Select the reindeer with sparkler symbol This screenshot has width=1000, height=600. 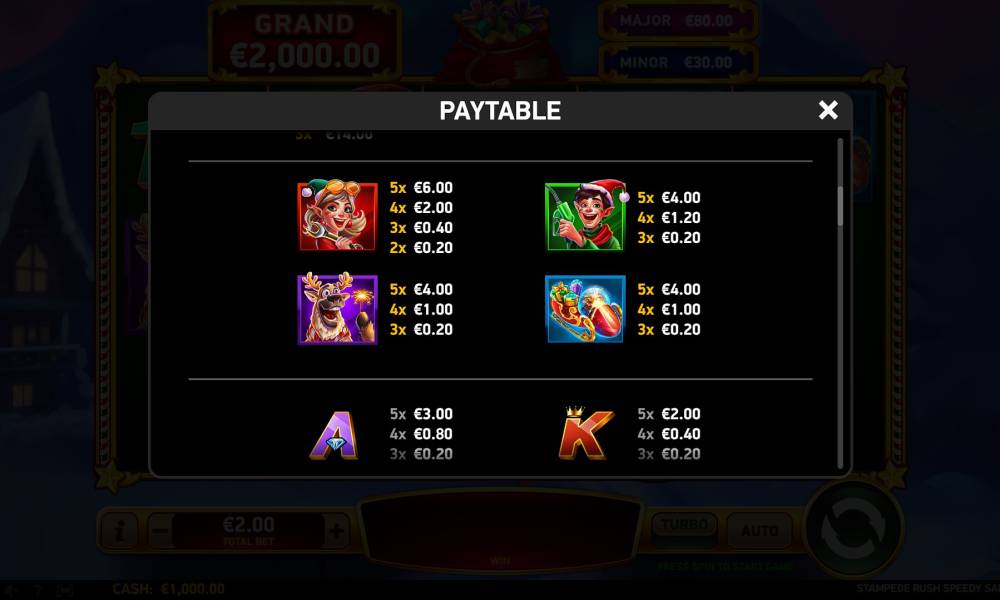[x=337, y=309]
